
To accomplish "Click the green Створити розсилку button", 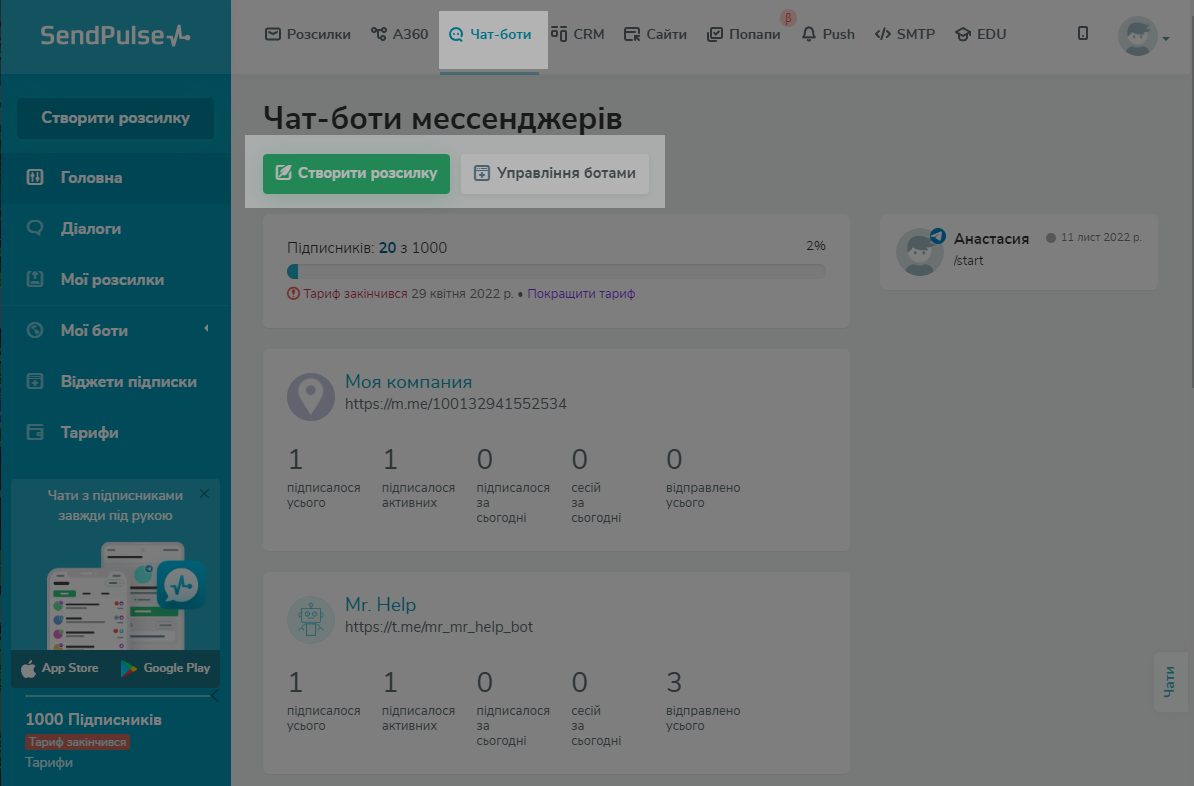I will (356, 174).
